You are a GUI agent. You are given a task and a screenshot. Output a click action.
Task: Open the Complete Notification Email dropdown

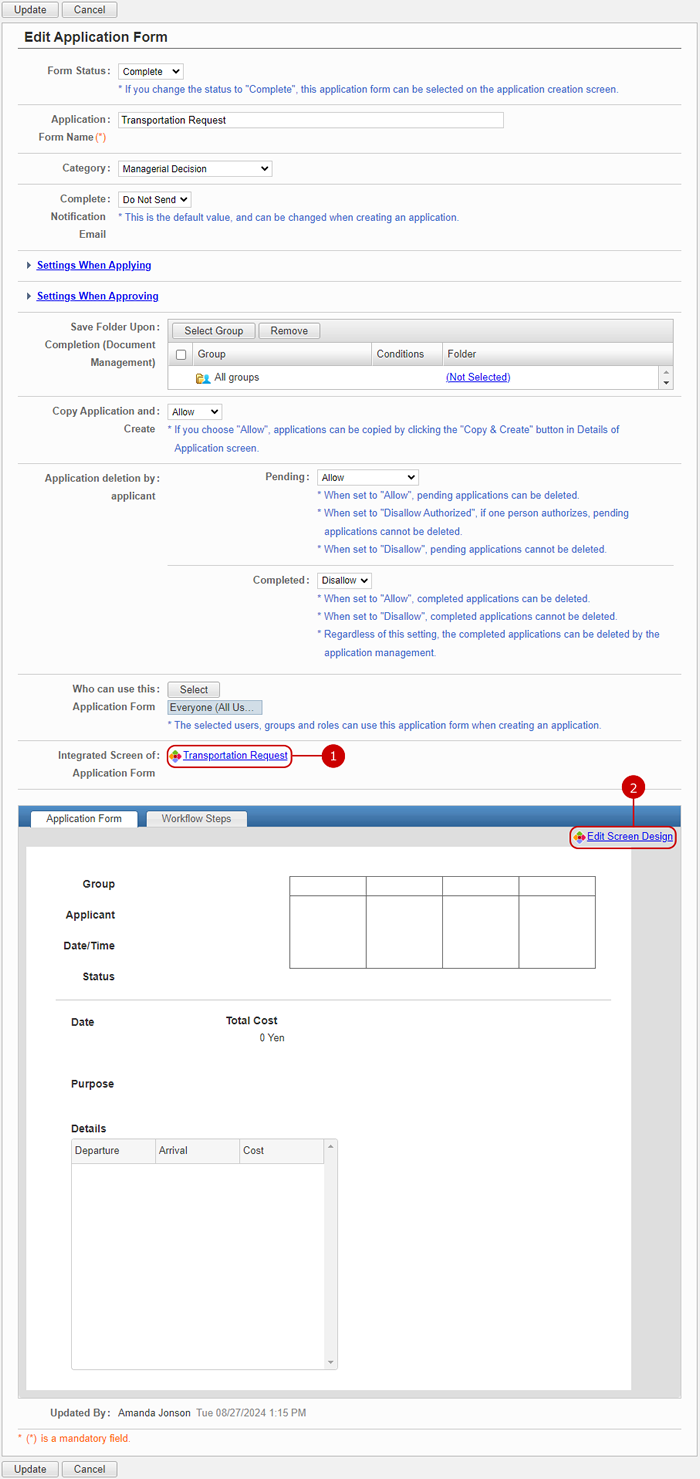point(155,200)
